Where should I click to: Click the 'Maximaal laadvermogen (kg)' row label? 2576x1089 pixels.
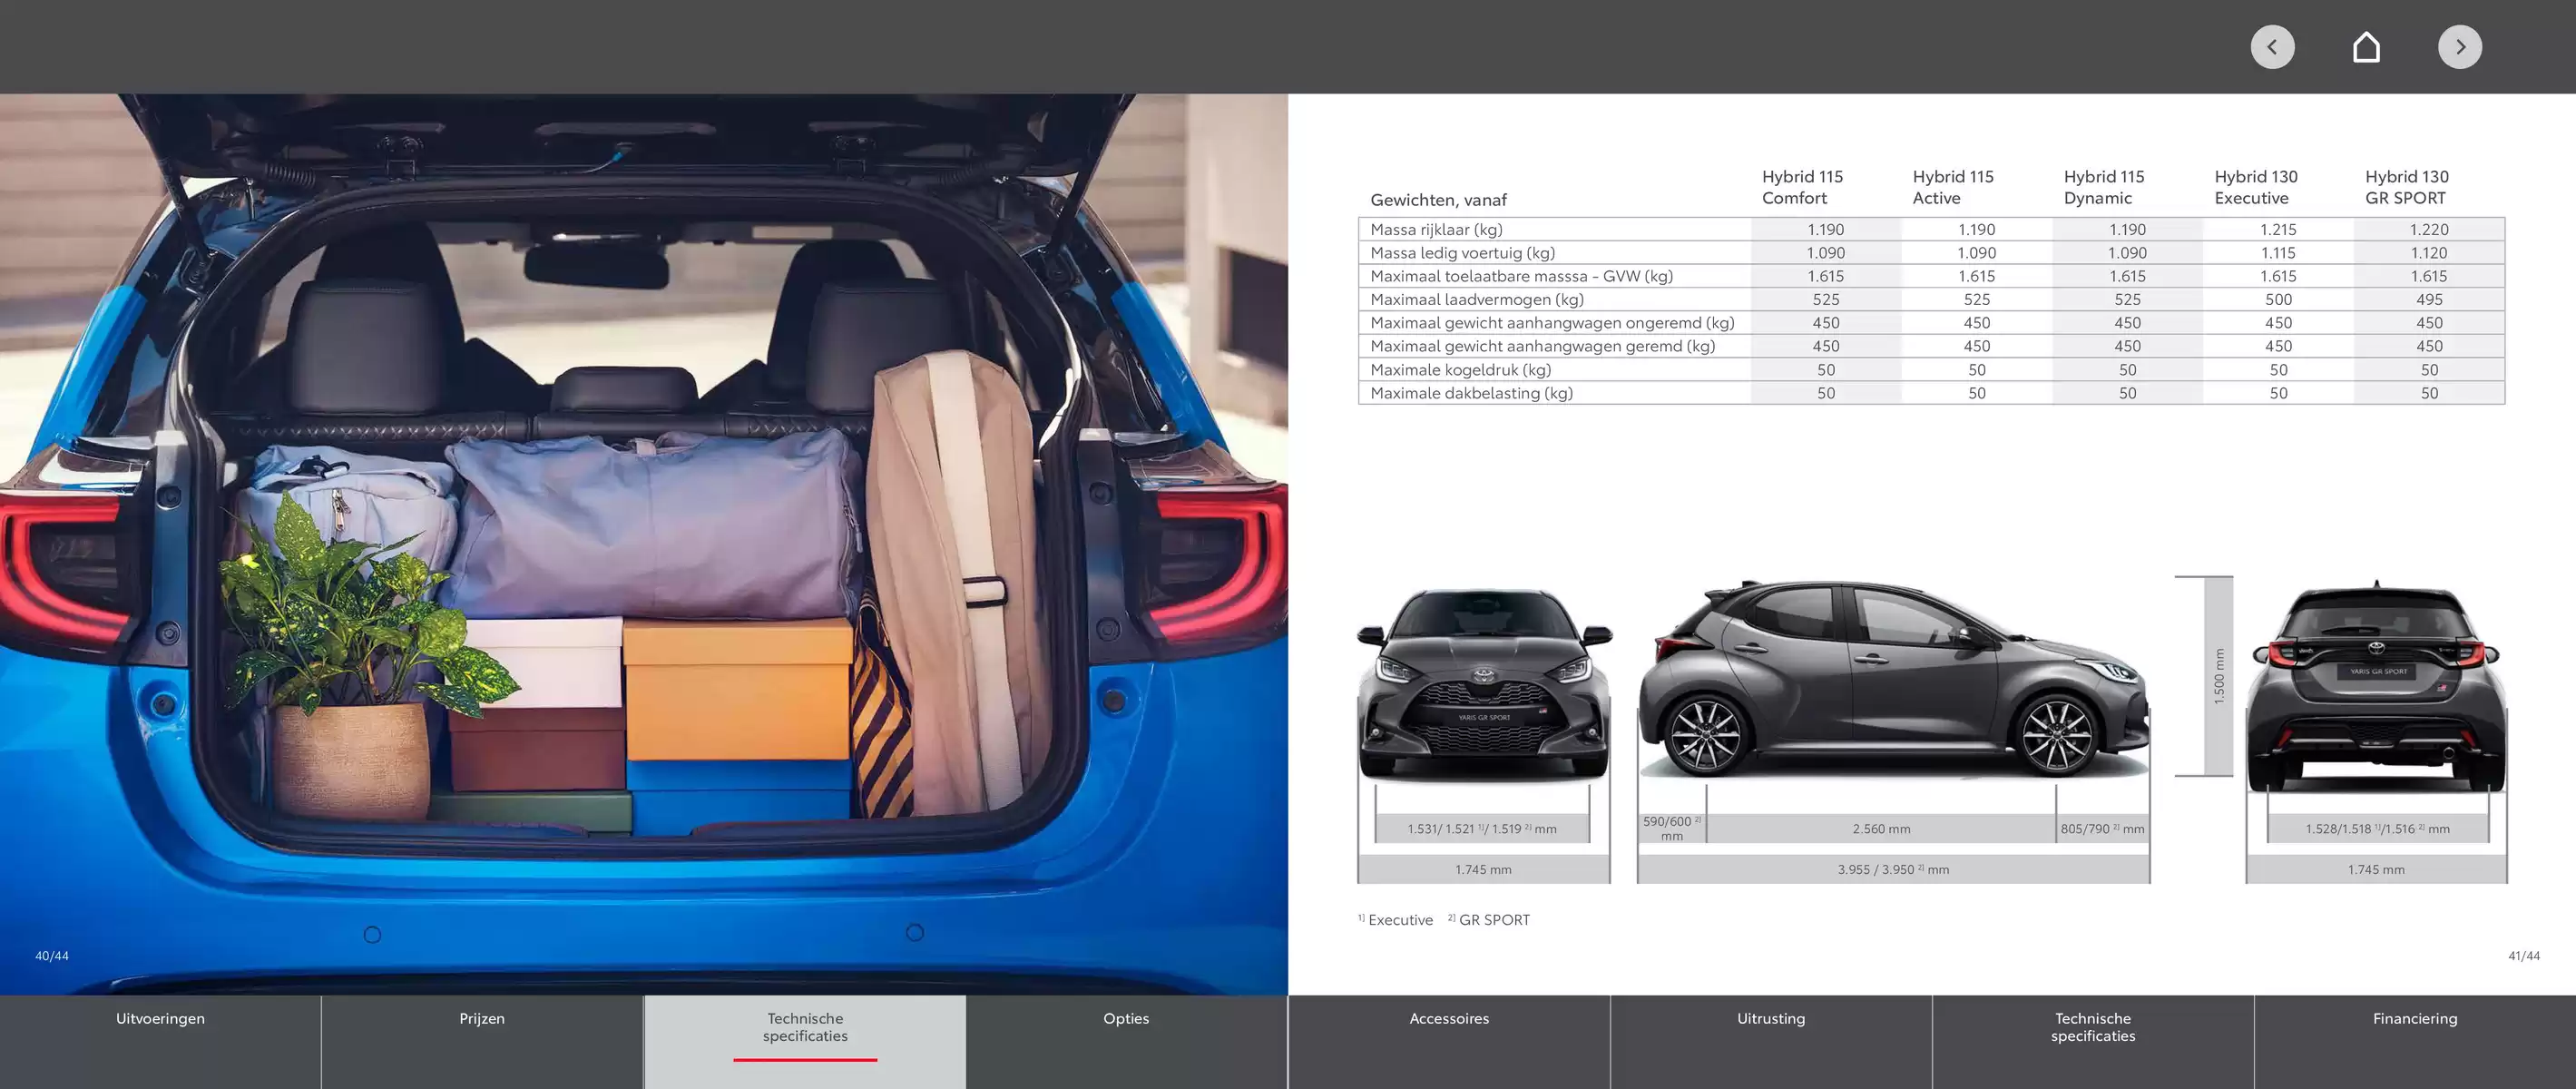click(x=1477, y=299)
